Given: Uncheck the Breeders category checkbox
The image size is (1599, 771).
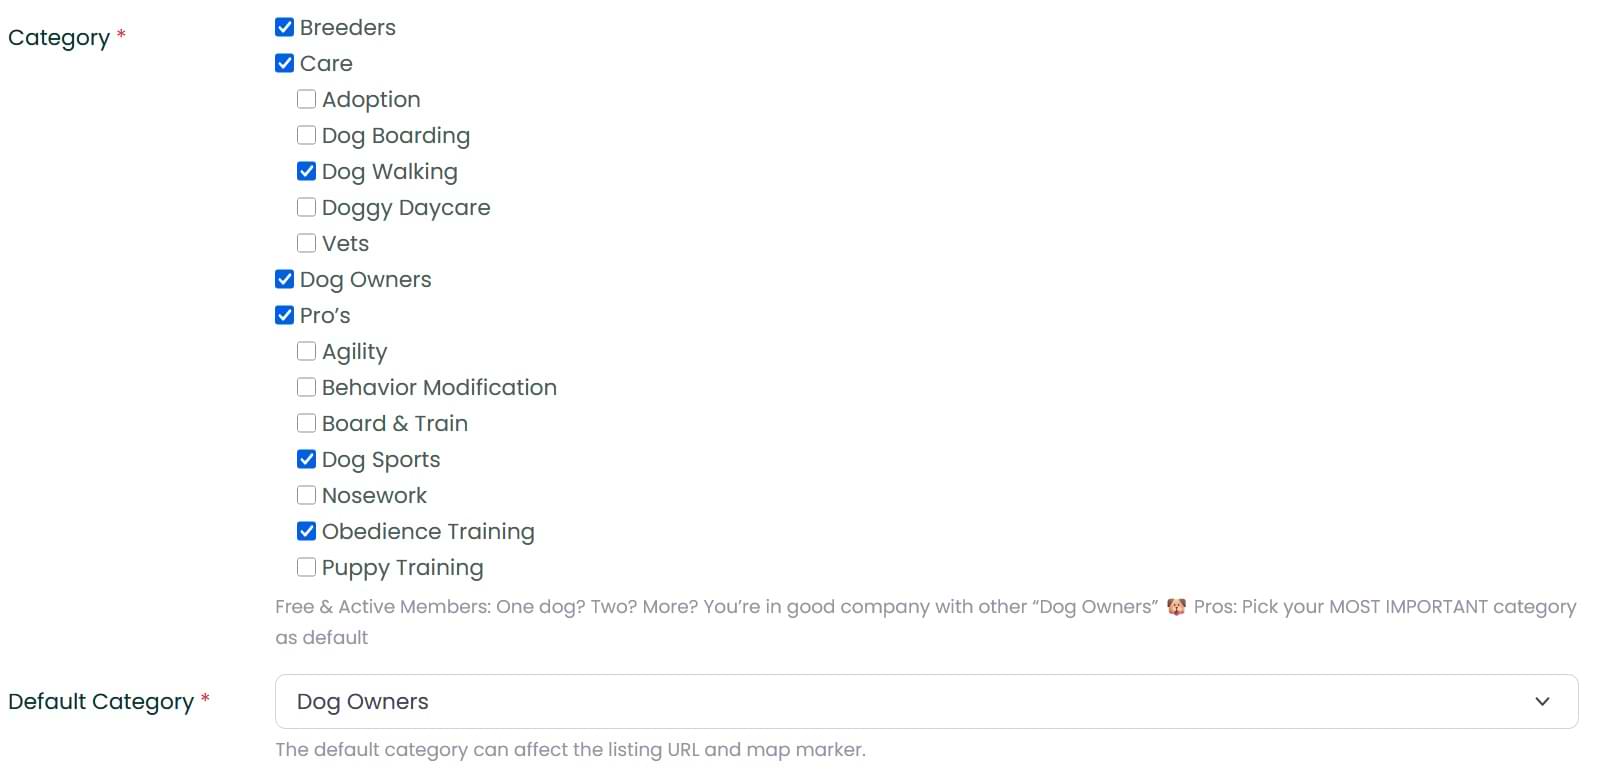Looking at the screenshot, I should (285, 27).
